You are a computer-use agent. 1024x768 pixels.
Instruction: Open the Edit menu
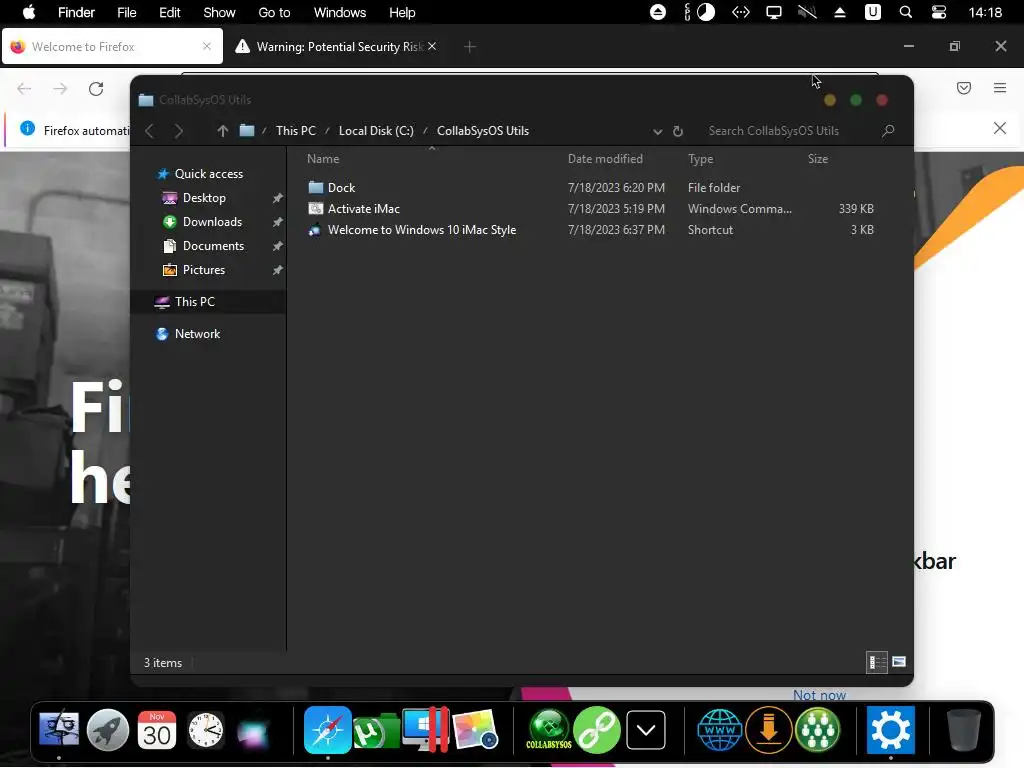point(170,12)
